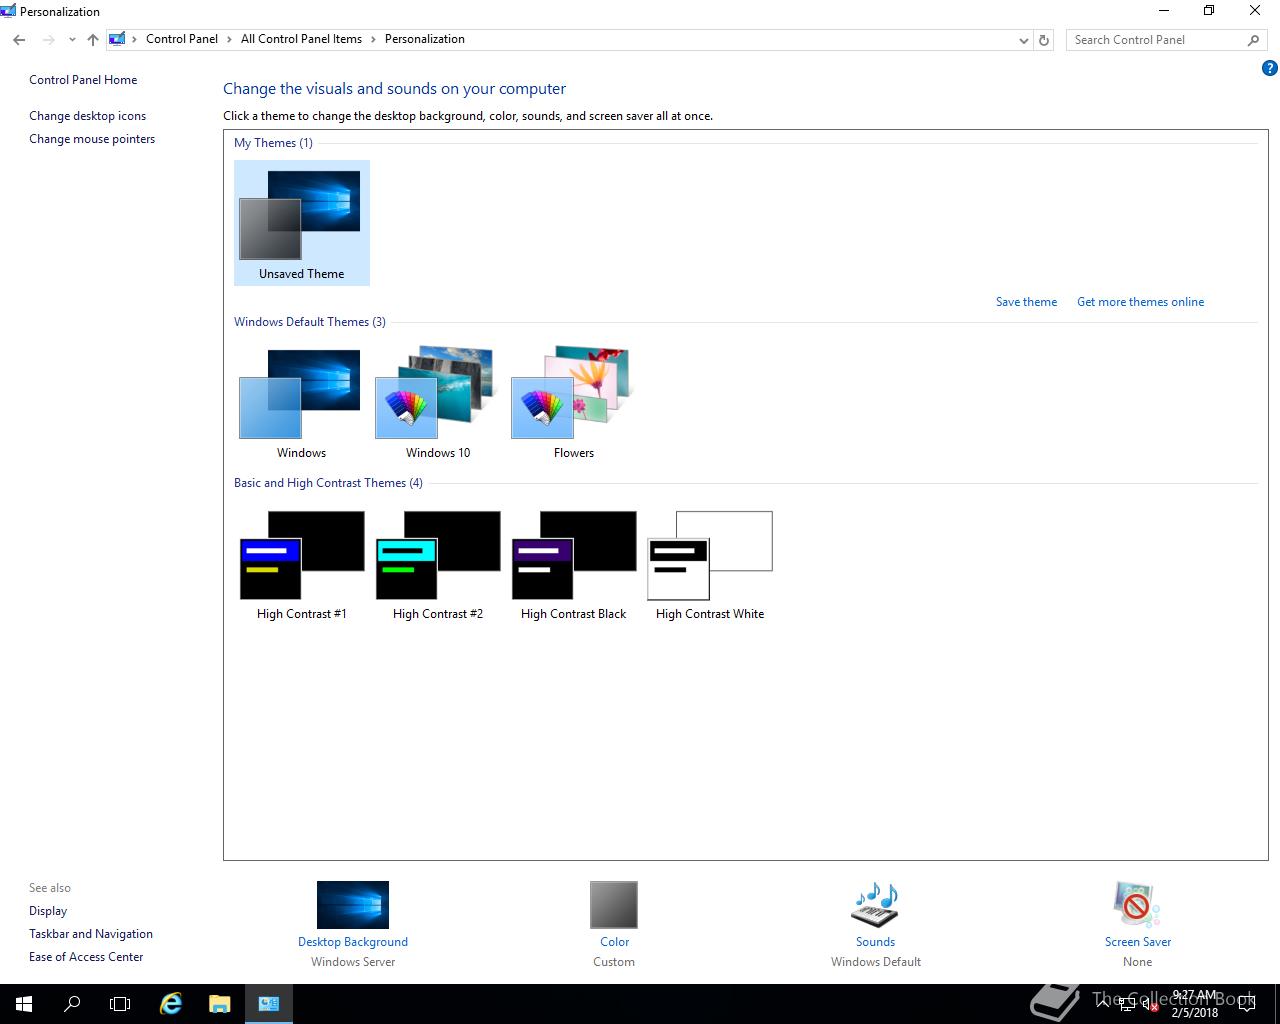Screen dimensions: 1280x1024
Task: Open Change desktop icons link
Action: pos(87,116)
